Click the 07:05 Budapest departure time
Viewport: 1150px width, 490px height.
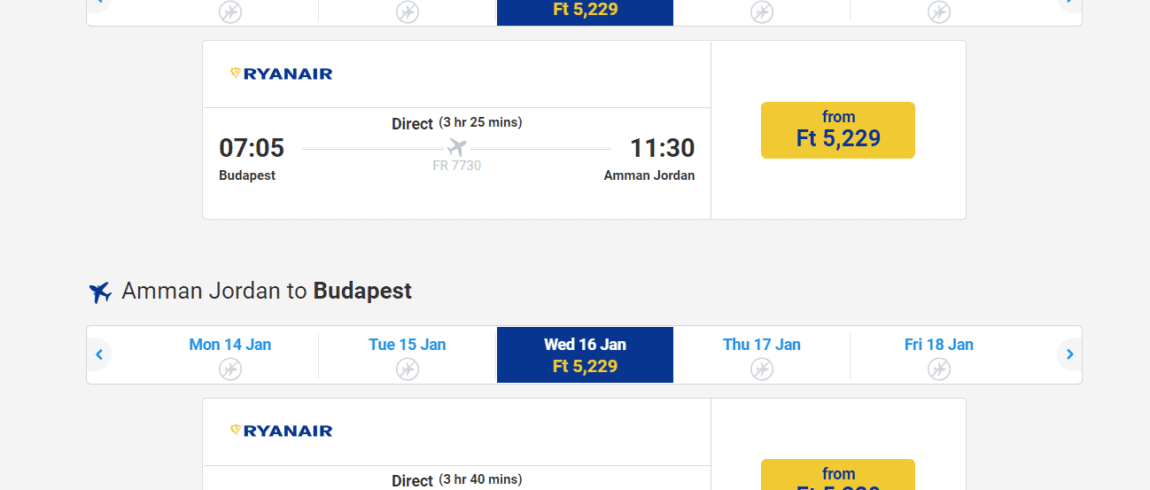(252, 148)
